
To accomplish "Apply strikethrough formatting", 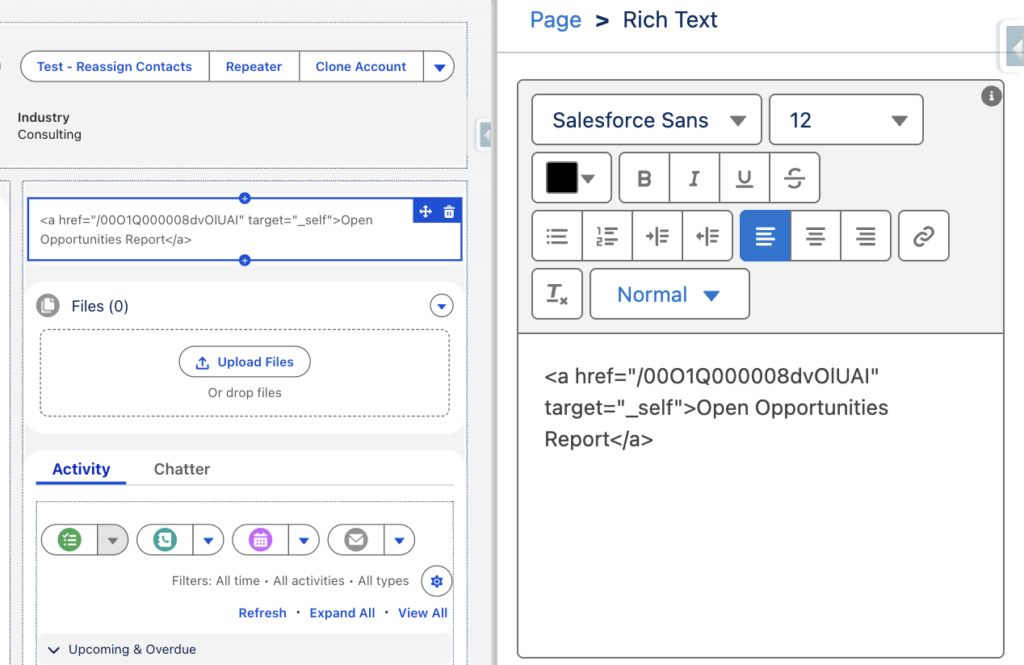I will coord(794,177).
